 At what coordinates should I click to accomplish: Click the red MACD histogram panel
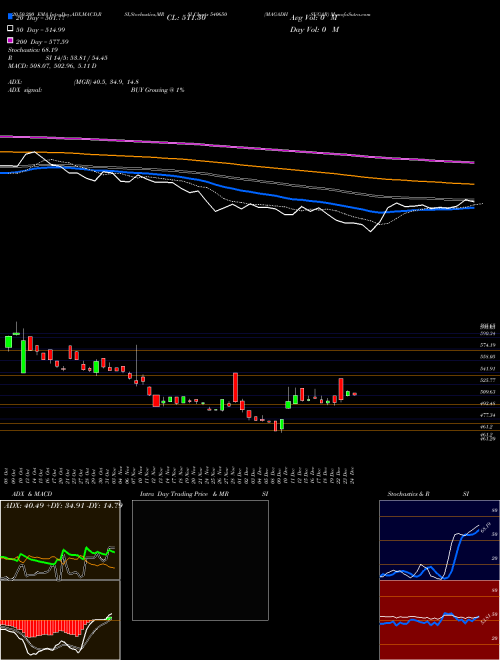60,620
